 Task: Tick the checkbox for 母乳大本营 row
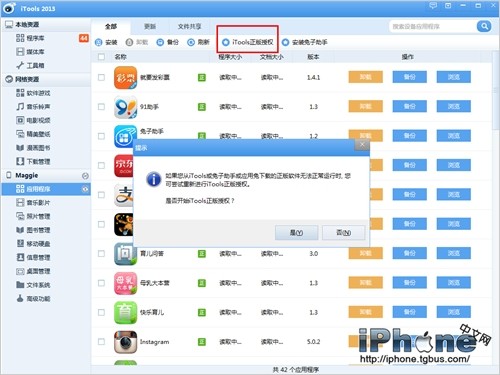pyautogui.click(x=101, y=283)
